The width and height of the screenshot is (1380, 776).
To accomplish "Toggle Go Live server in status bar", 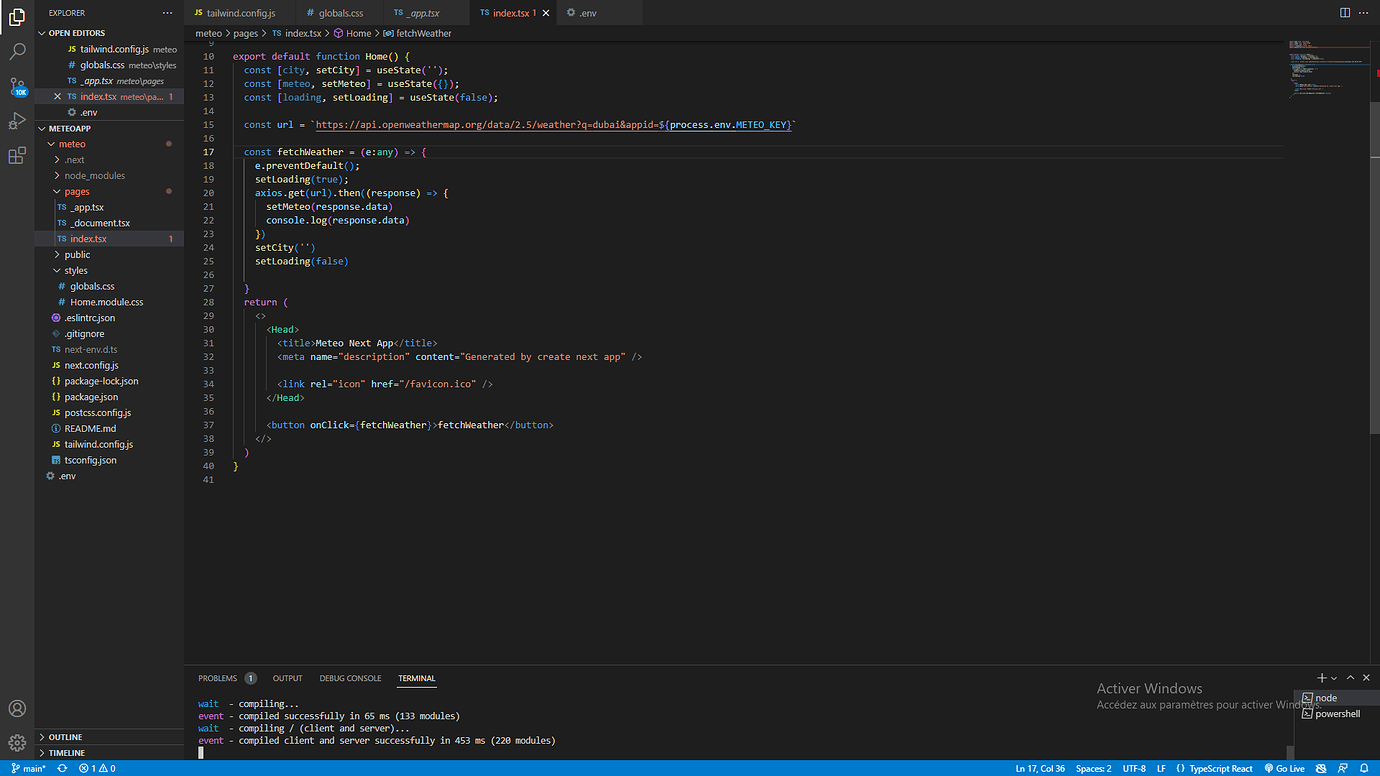I will 1285,768.
